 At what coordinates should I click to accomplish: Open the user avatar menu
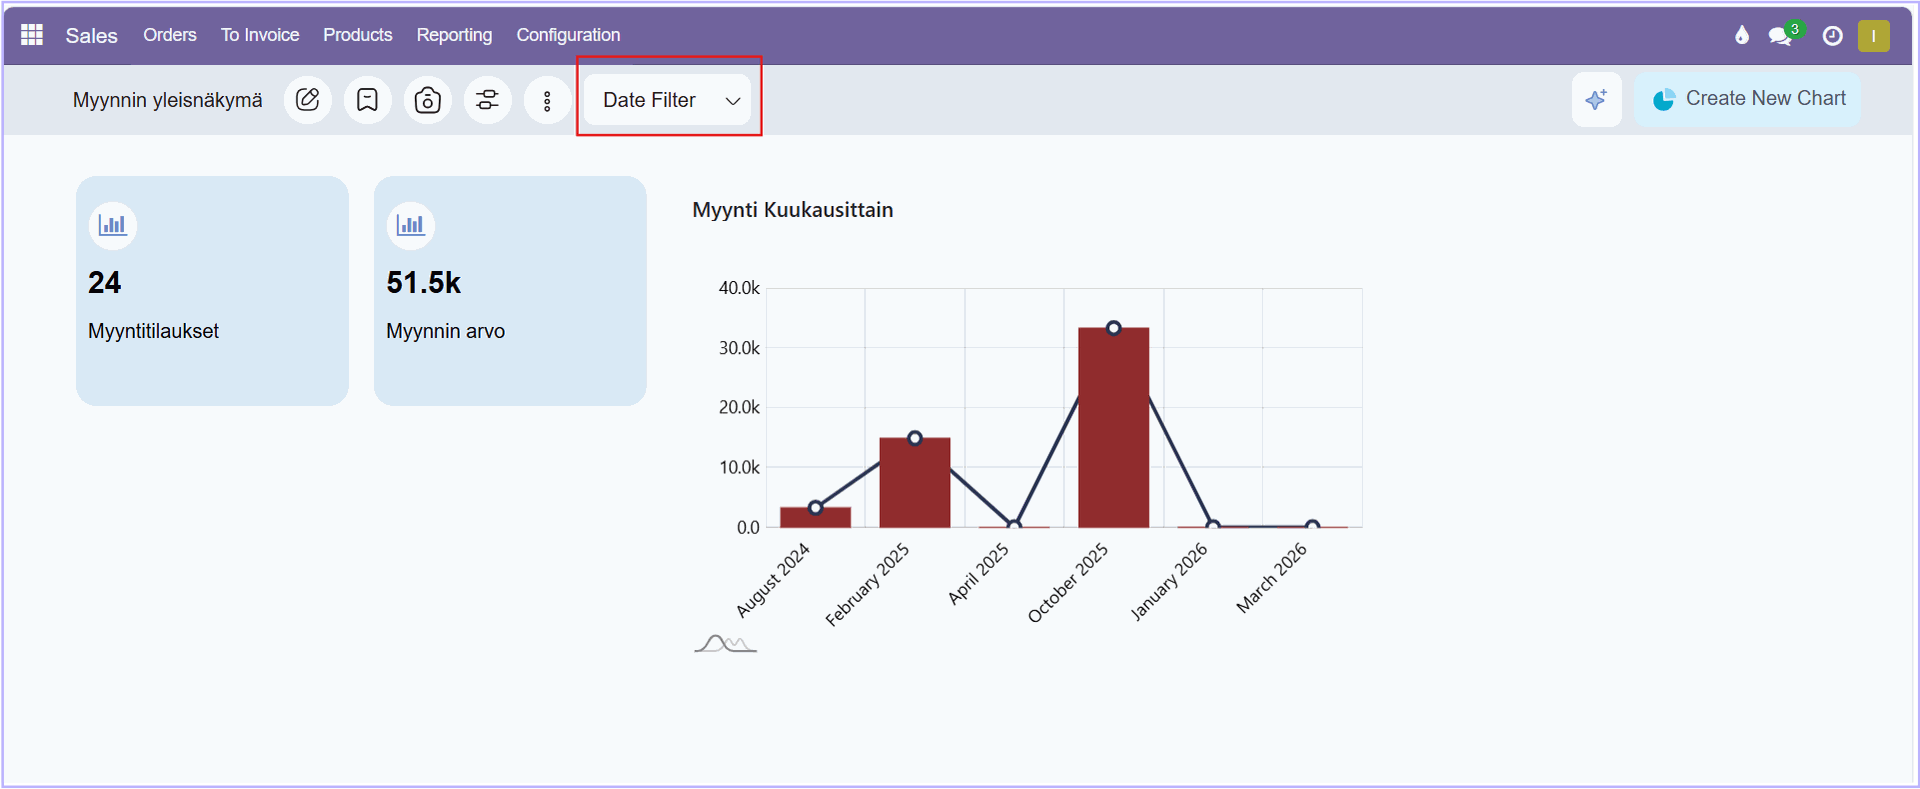pos(1873,36)
